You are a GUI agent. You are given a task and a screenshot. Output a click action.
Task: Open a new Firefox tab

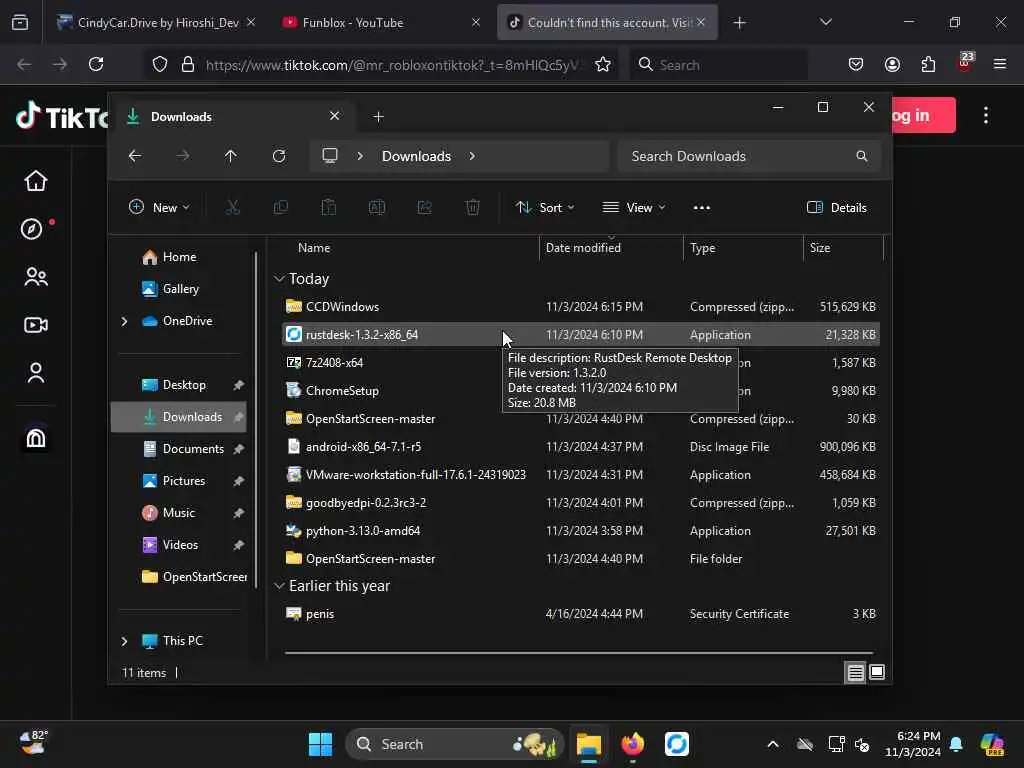tap(739, 22)
